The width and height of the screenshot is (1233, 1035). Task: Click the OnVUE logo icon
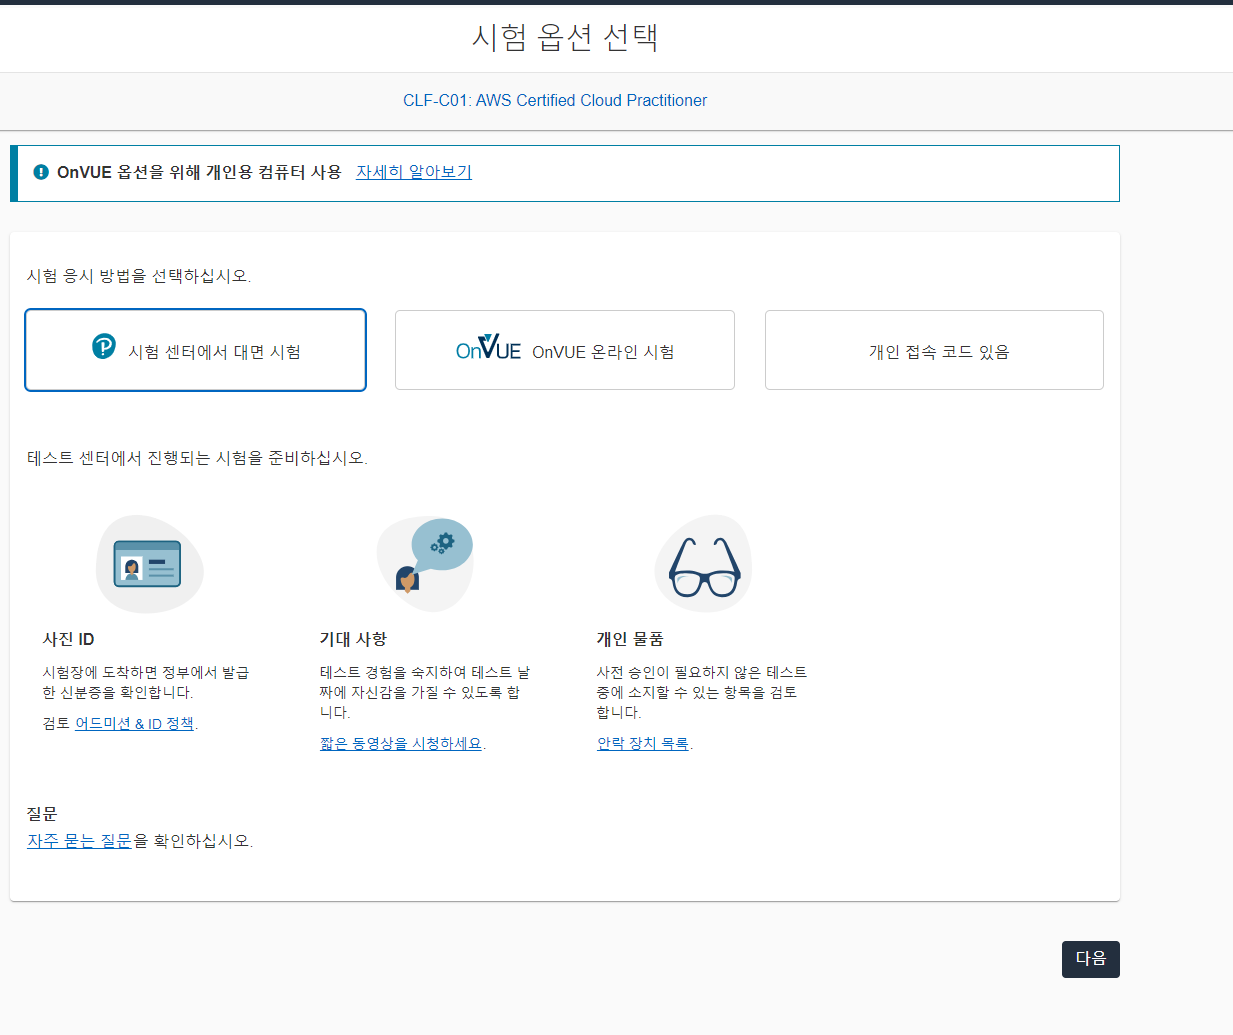click(x=488, y=347)
